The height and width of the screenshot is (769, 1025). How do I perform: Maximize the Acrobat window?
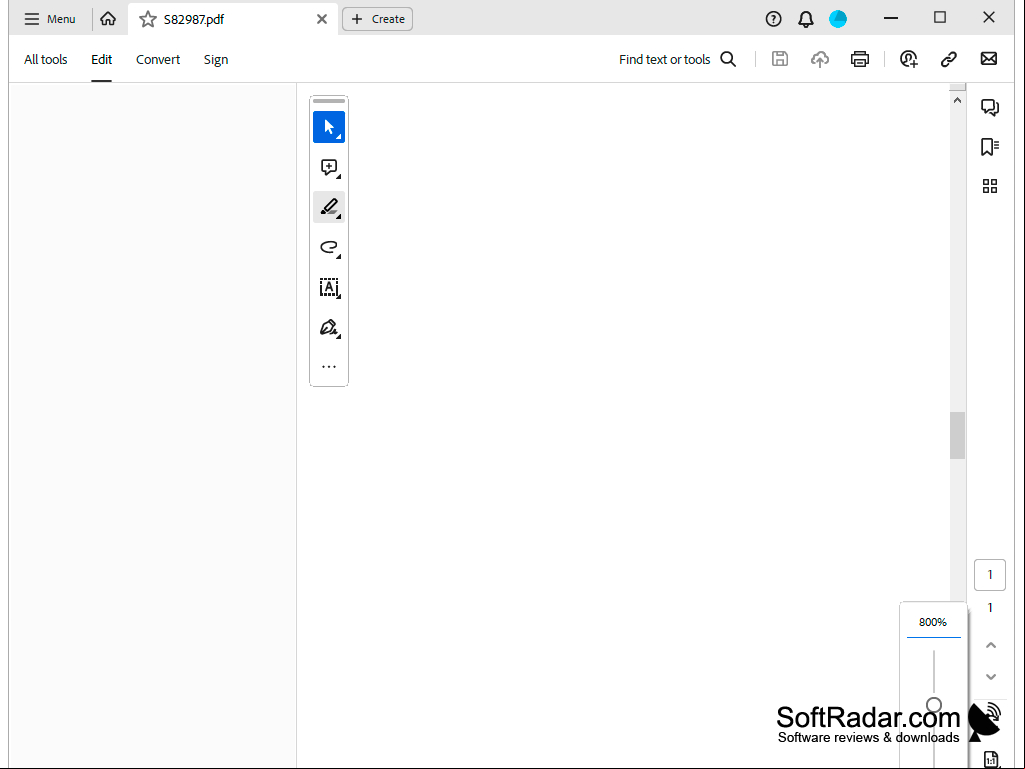940,18
